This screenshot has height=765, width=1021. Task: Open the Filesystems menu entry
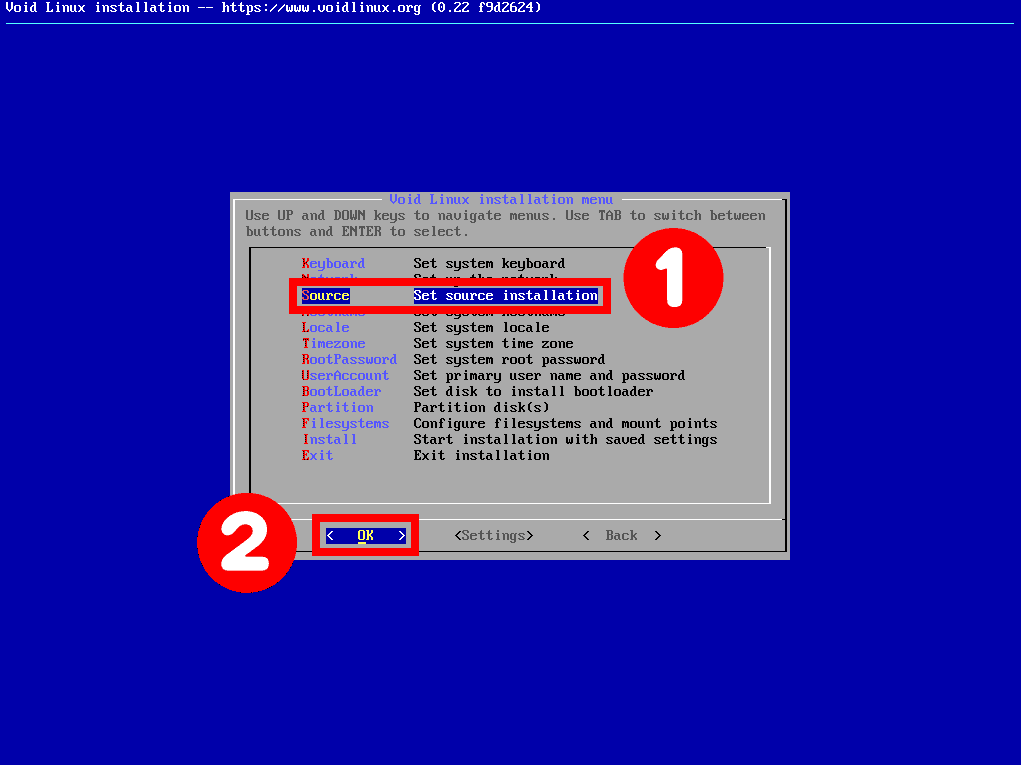coord(509,424)
